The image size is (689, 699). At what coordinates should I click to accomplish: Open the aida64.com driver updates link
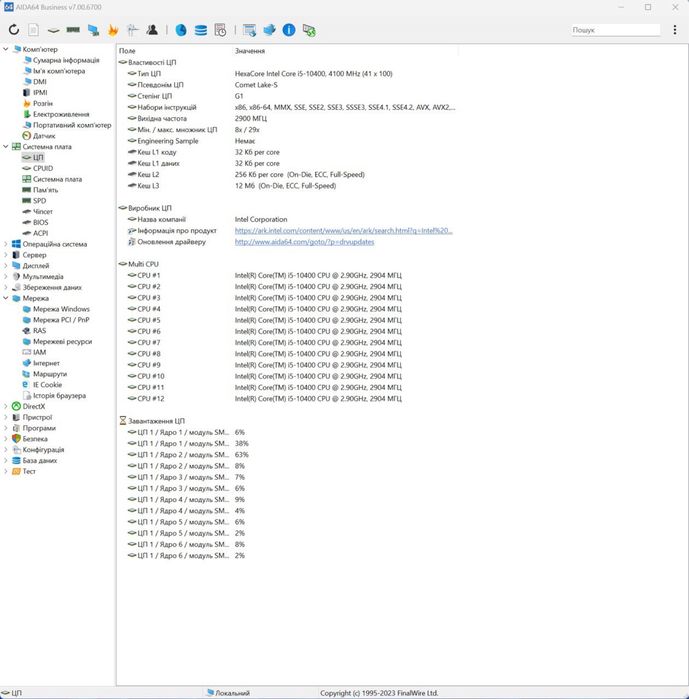[x=304, y=242]
